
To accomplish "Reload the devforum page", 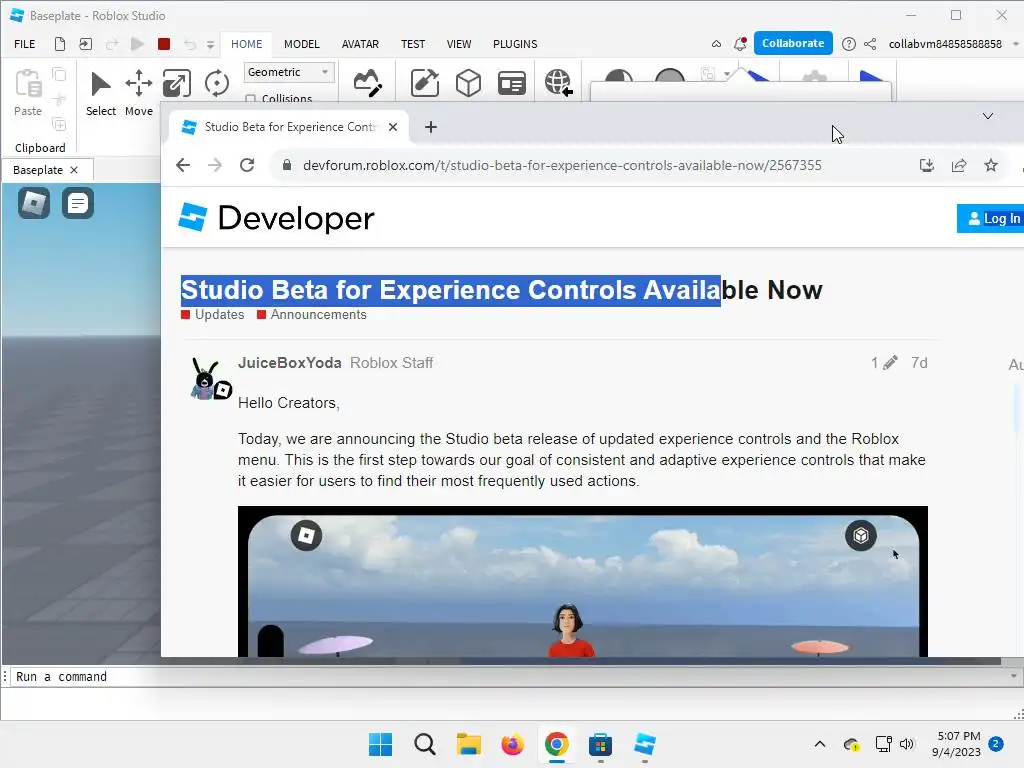I will (247, 165).
